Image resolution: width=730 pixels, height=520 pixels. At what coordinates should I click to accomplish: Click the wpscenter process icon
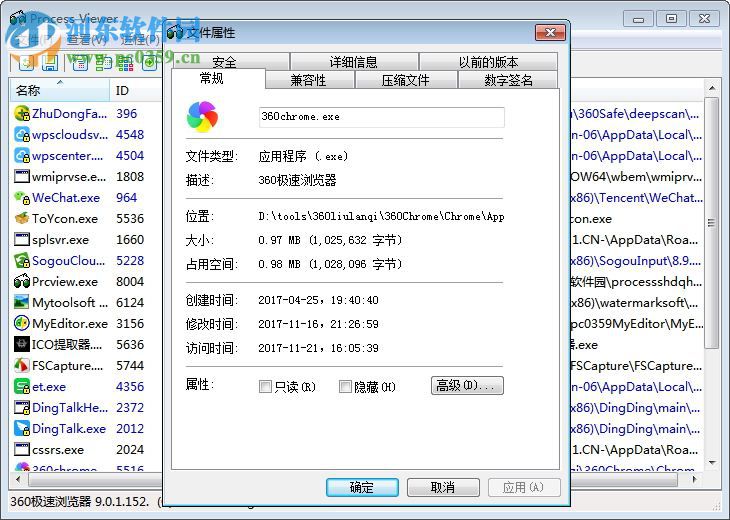(x=21, y=155)
